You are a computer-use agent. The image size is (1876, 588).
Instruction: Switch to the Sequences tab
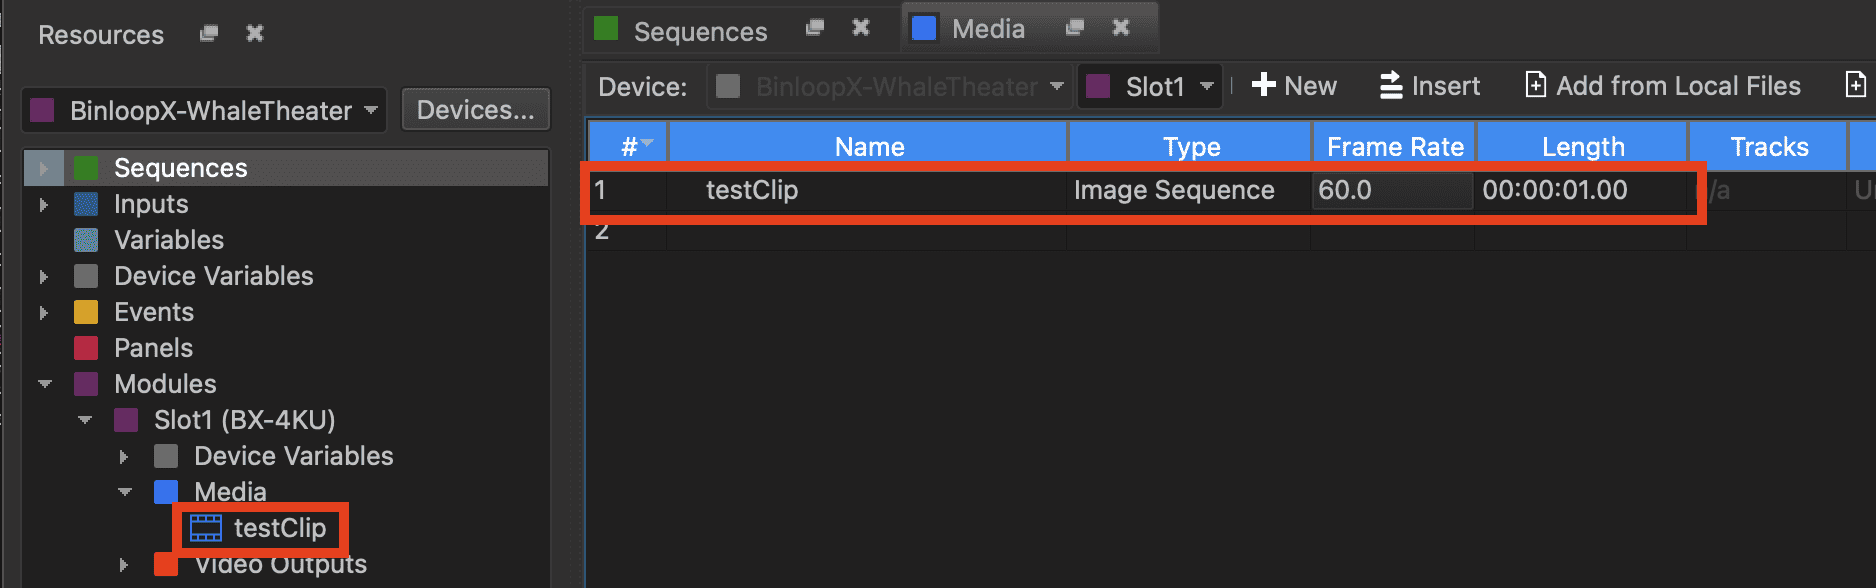(x=700, y=31)
